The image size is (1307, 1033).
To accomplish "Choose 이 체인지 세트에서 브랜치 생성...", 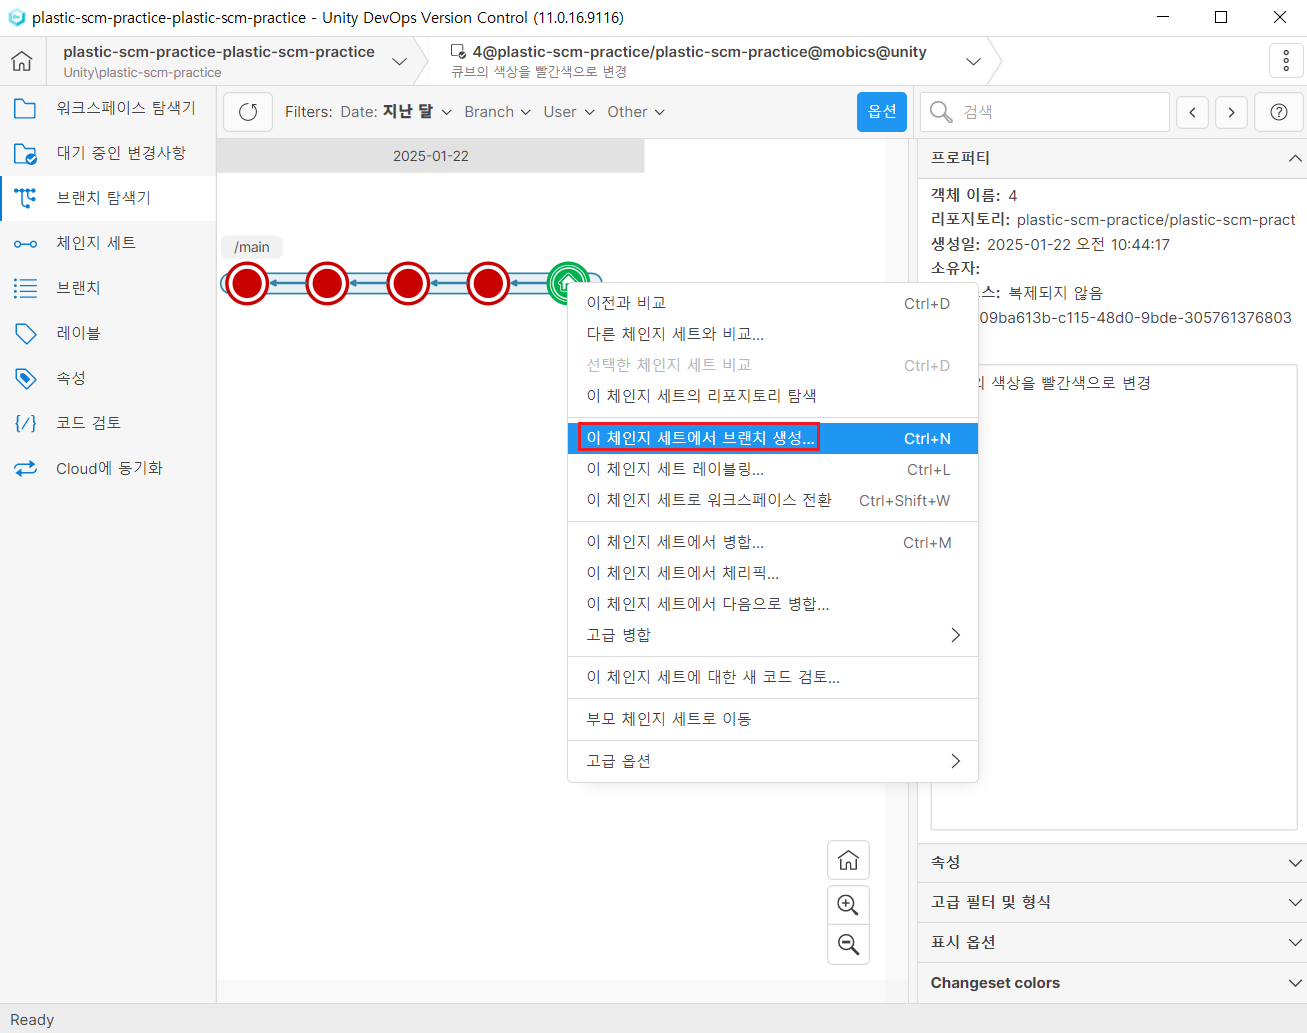I will point(773,438).
